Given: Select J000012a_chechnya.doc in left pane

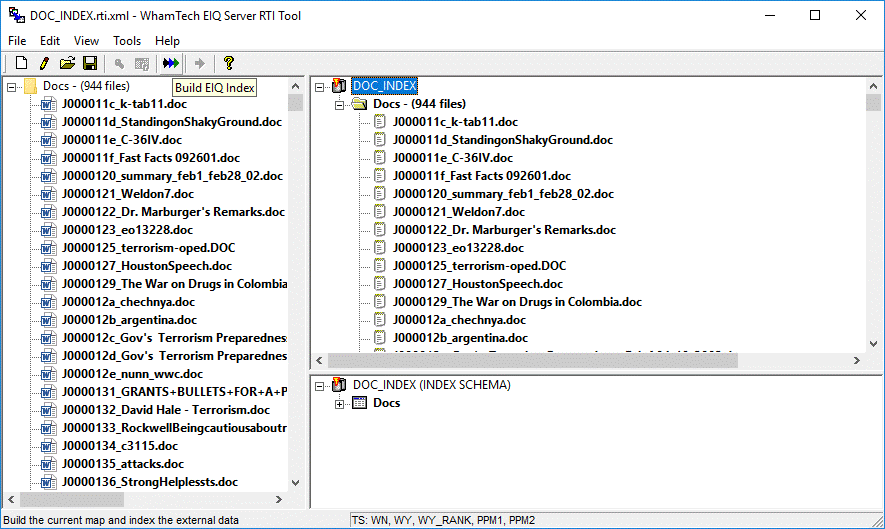Looking at the screenshot, I should [128, 302].
